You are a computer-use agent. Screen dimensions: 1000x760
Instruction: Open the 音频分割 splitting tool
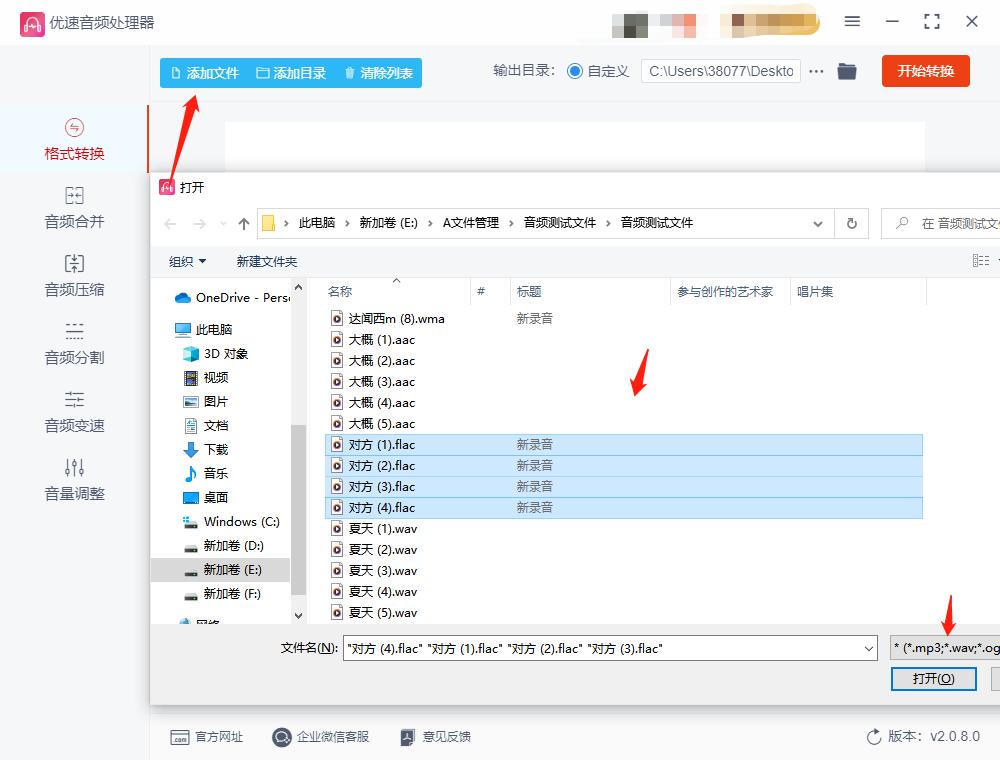coord(72,343)
